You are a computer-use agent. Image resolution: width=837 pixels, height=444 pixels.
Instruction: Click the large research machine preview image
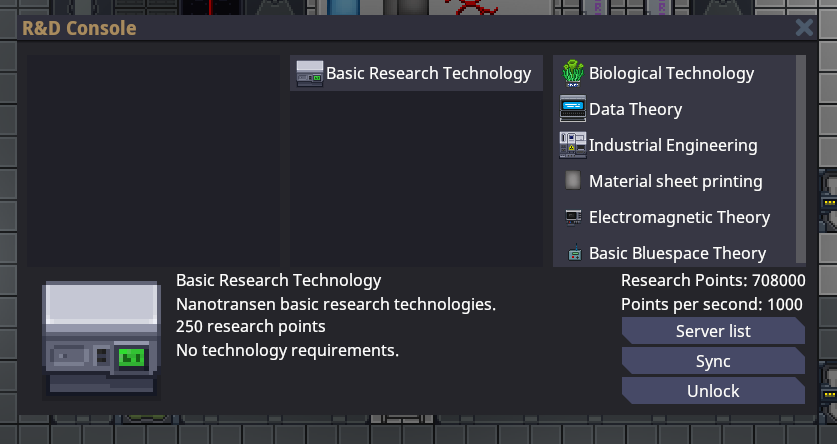point(100,337)
